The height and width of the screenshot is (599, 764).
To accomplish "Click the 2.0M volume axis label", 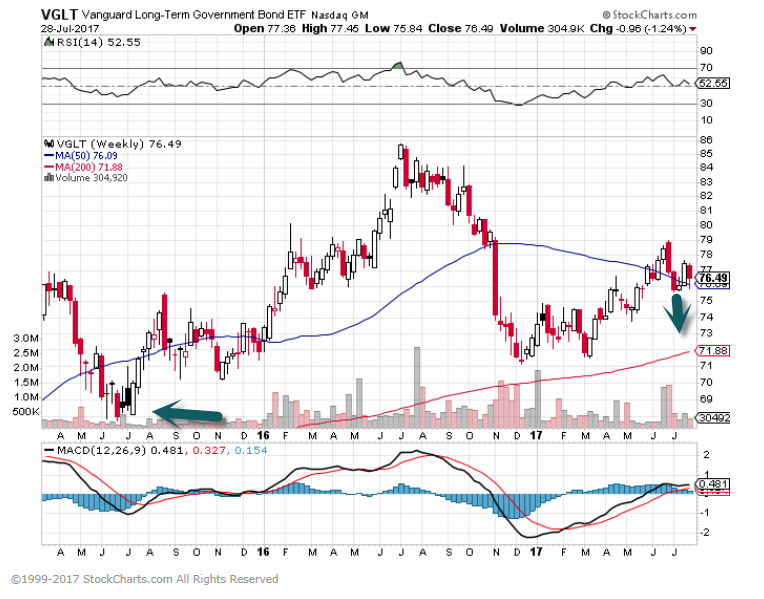I will click(x=26, y=367).
